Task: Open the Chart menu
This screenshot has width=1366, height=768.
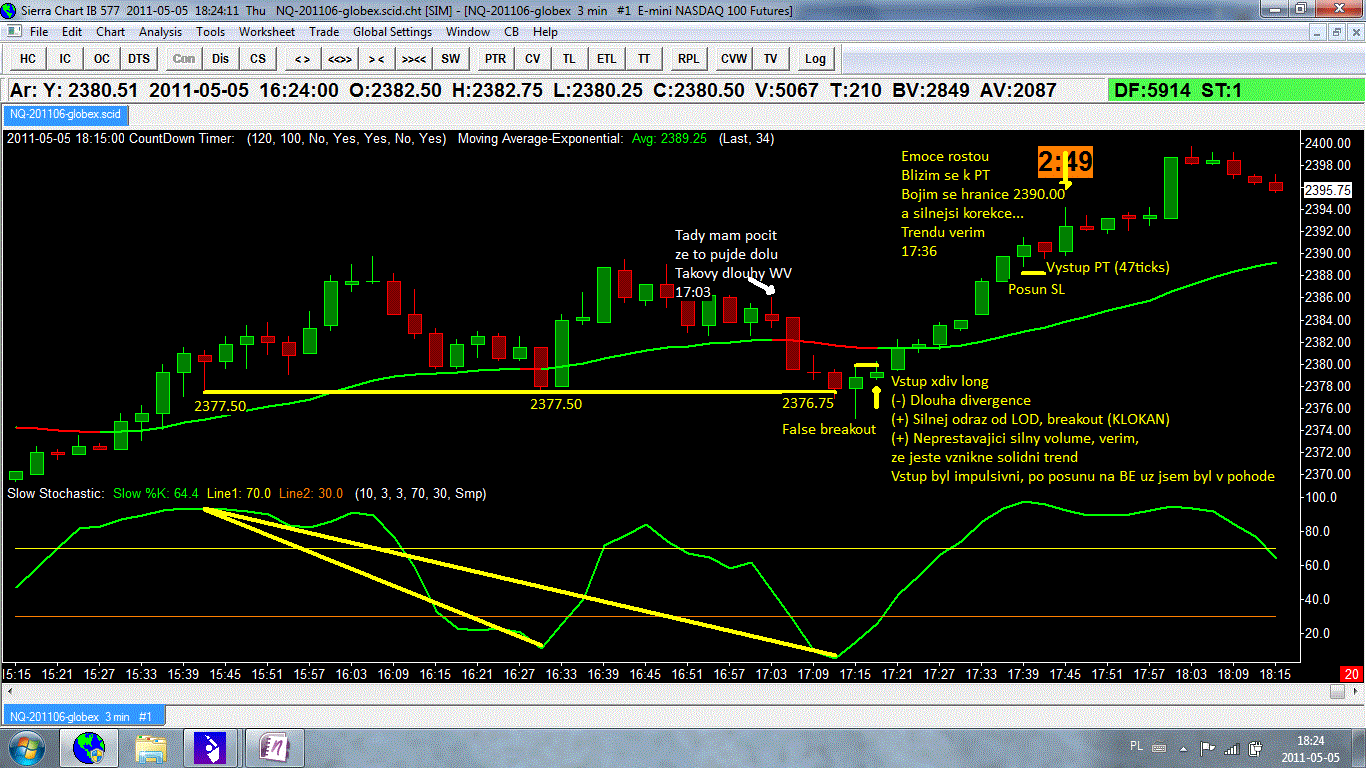Action: 110,32
